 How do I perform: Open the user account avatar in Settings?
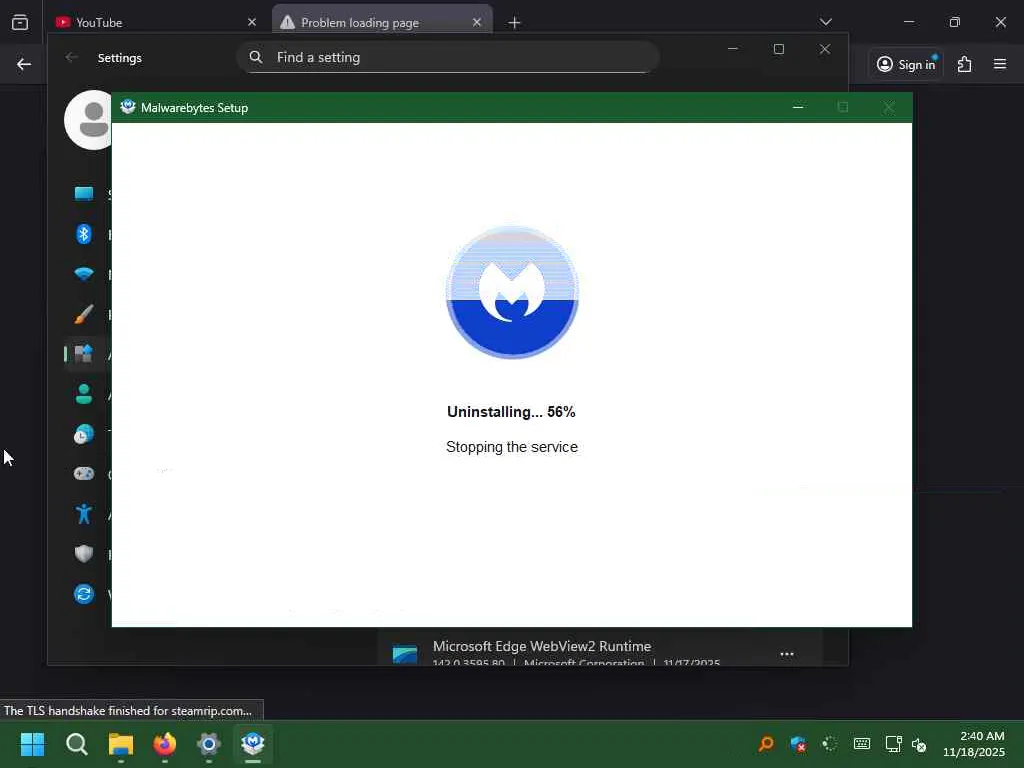[x=89, y=120]
